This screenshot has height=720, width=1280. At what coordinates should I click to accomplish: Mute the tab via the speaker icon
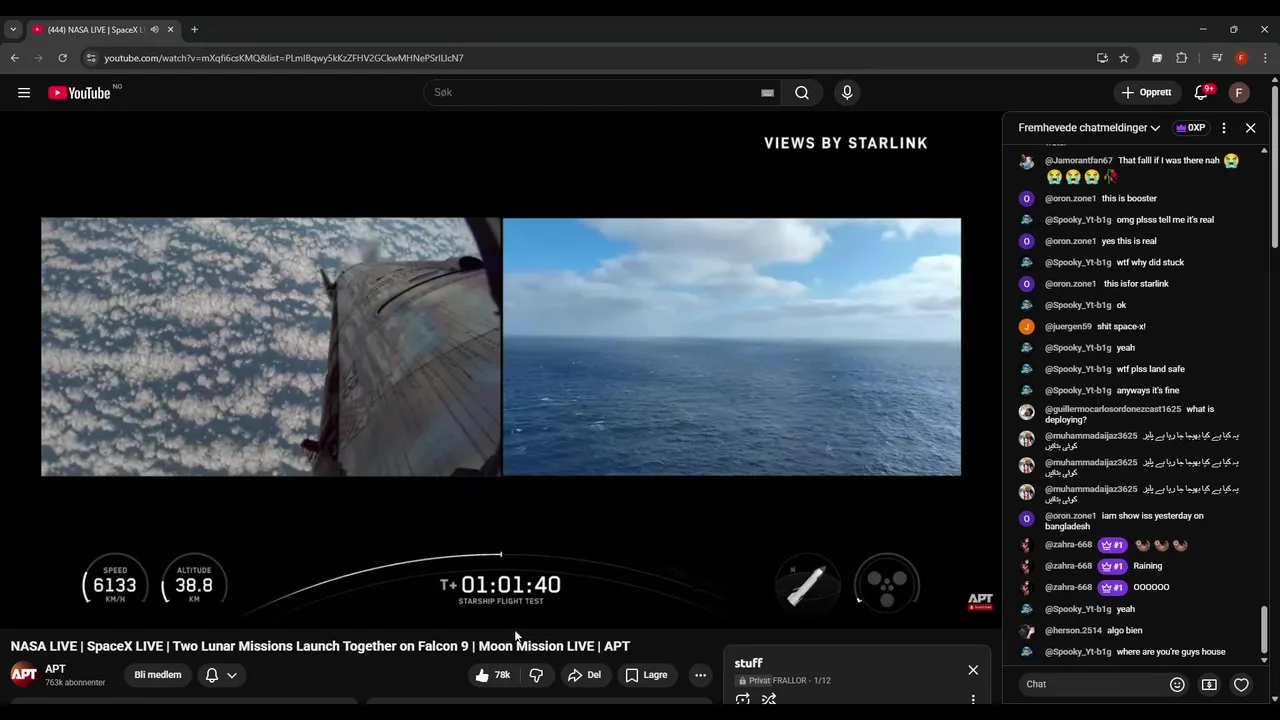click(154, 29)
